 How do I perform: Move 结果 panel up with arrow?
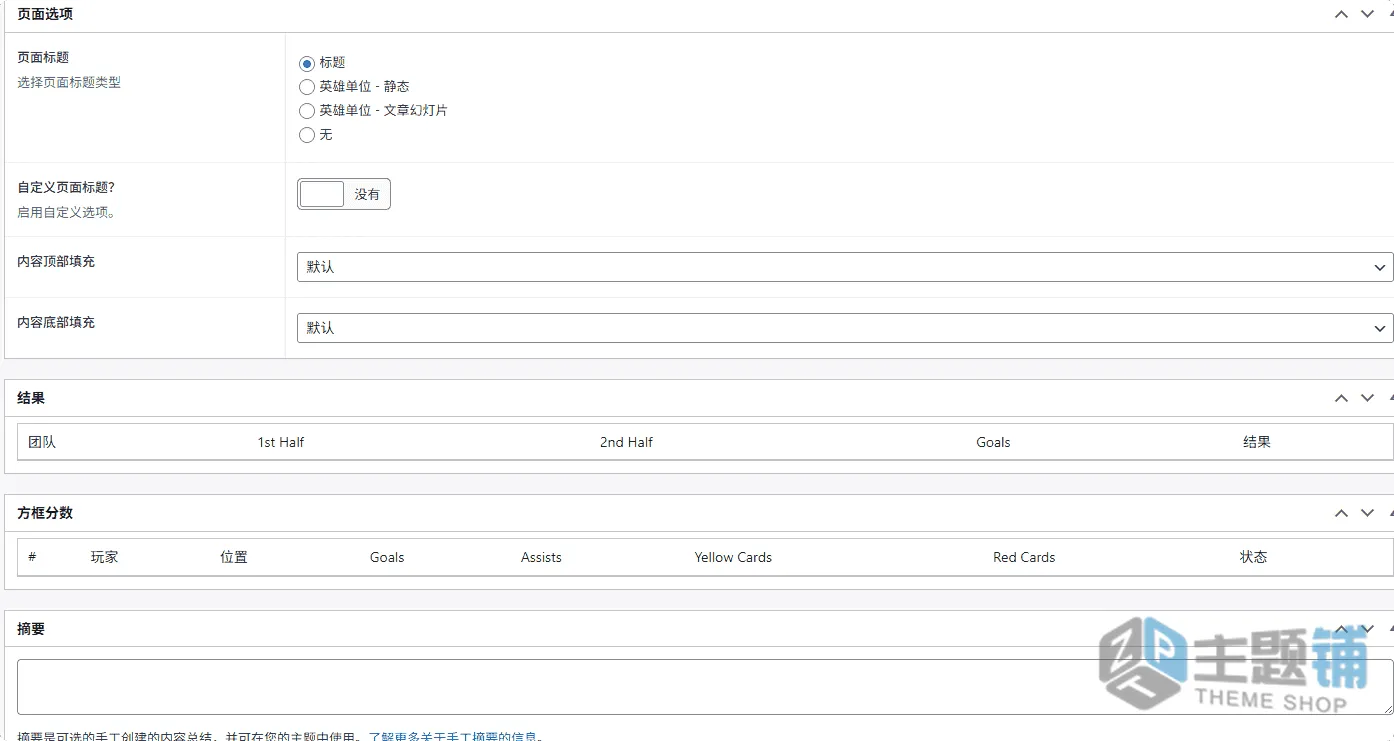point(1341,398)
